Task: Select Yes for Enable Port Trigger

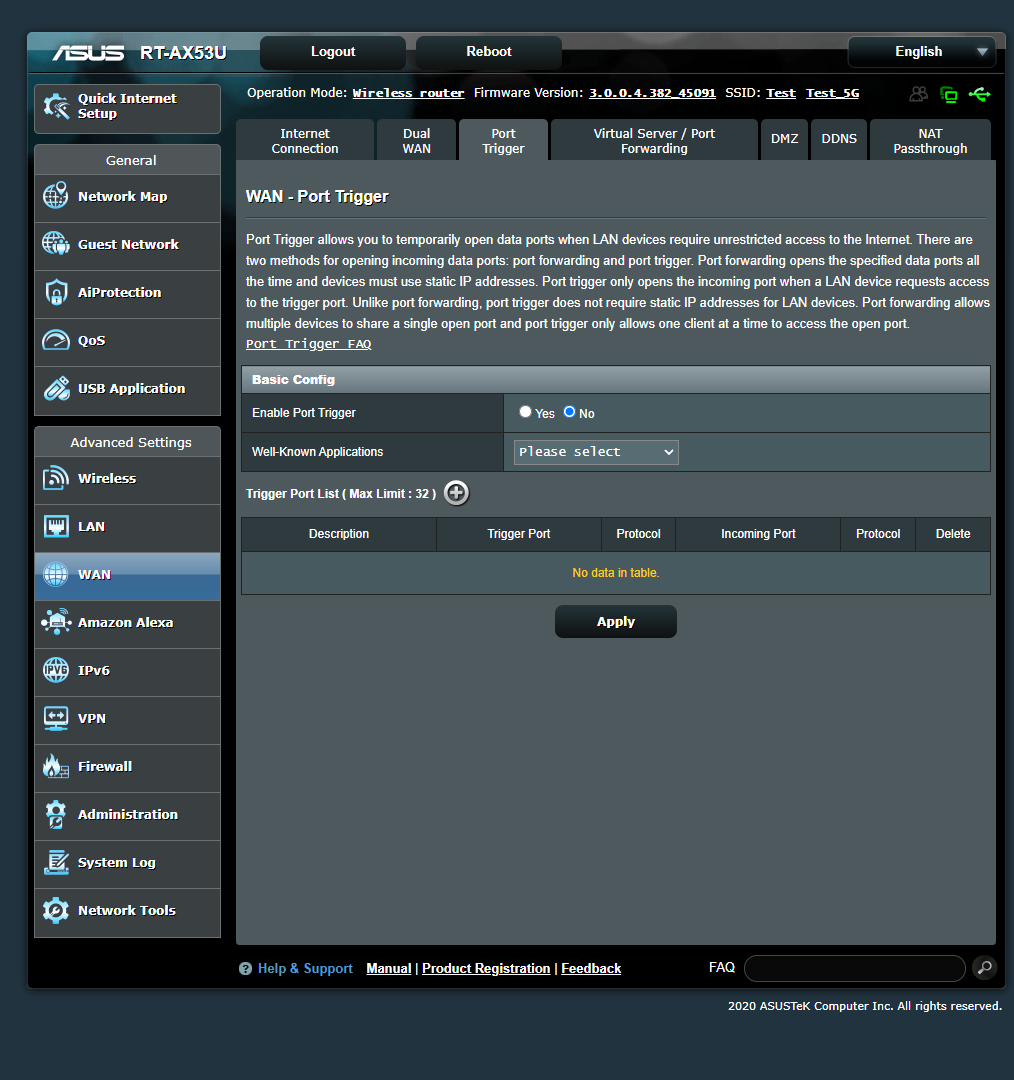Action: [525, 412]
